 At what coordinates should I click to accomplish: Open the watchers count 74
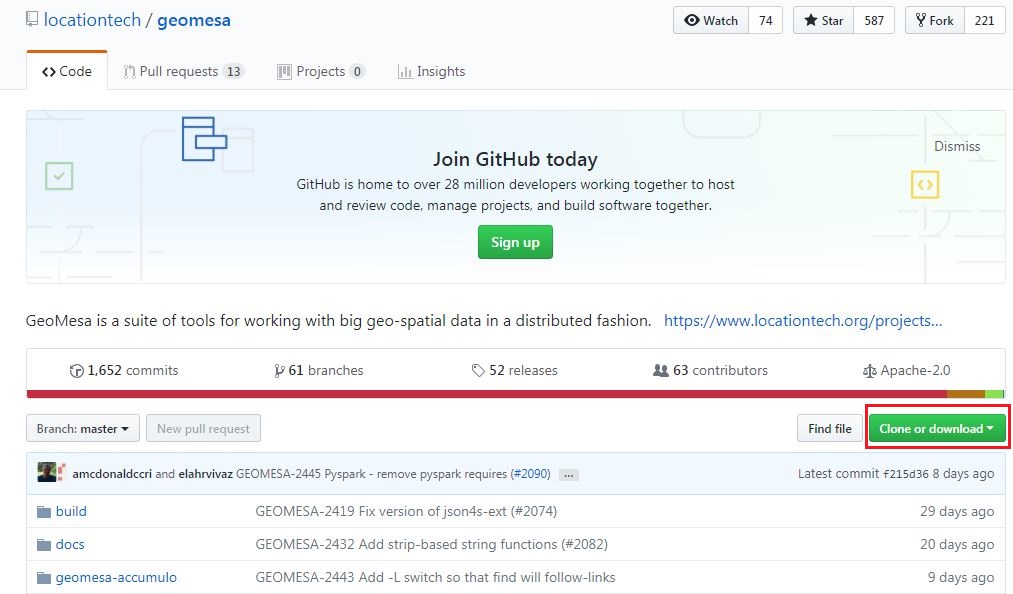click(766, 20)
